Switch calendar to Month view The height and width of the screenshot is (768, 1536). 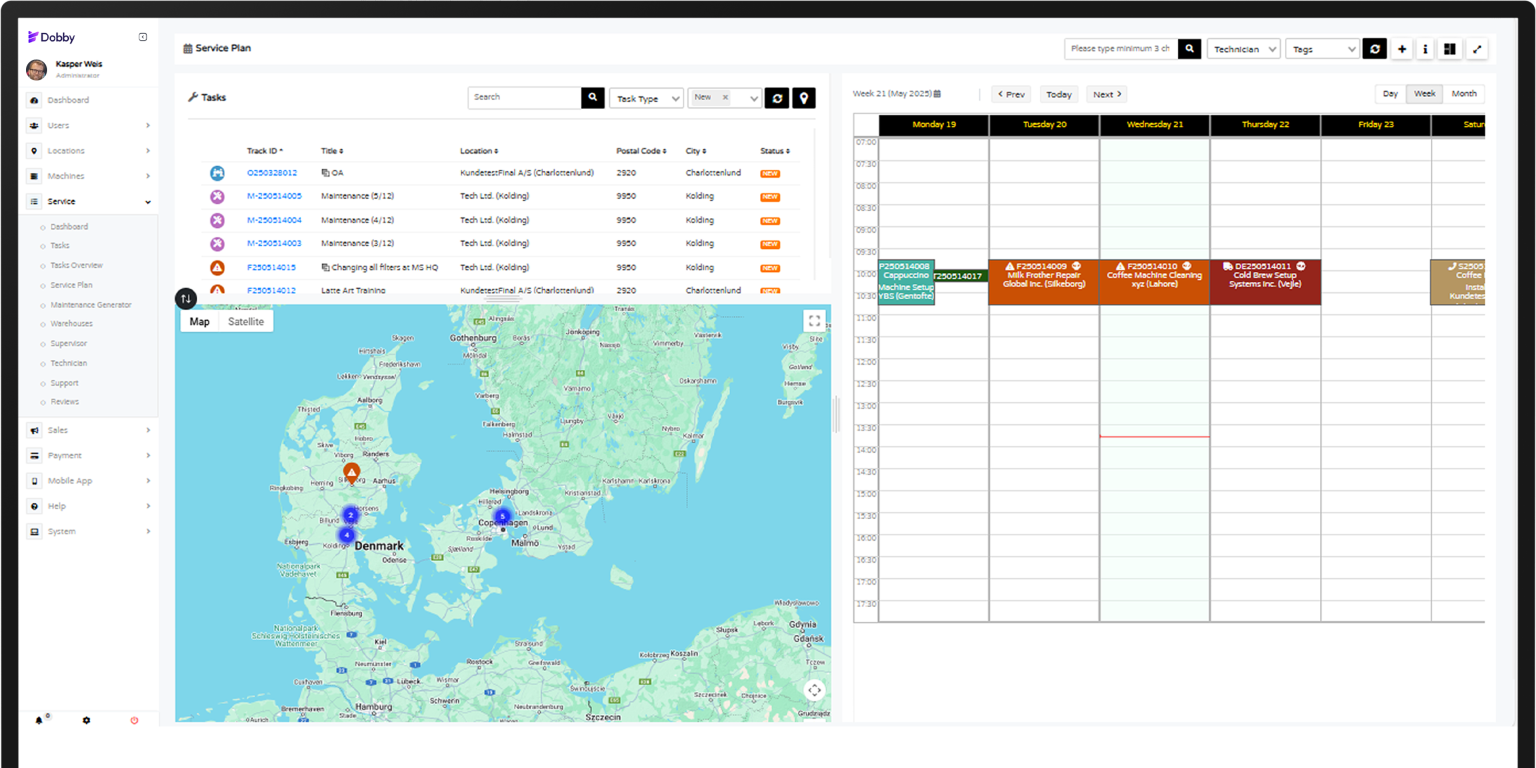pos(1464,94)
